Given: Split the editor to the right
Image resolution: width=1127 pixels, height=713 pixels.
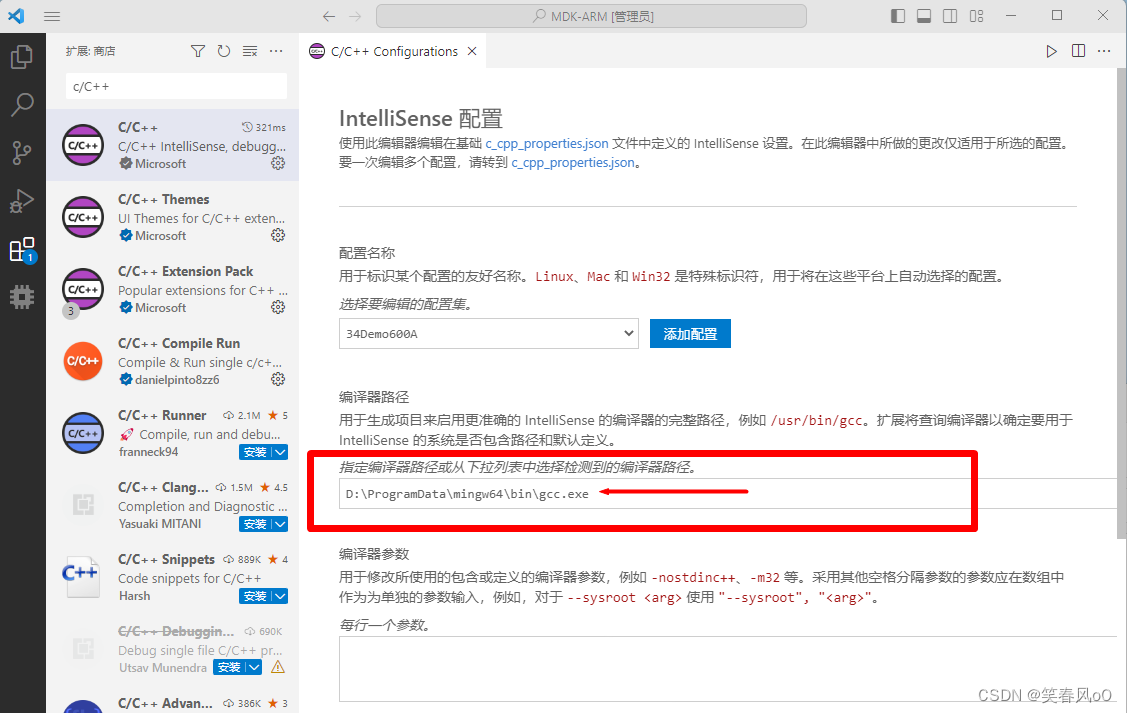Looking at the screenshot, I should click(1078, 51).
